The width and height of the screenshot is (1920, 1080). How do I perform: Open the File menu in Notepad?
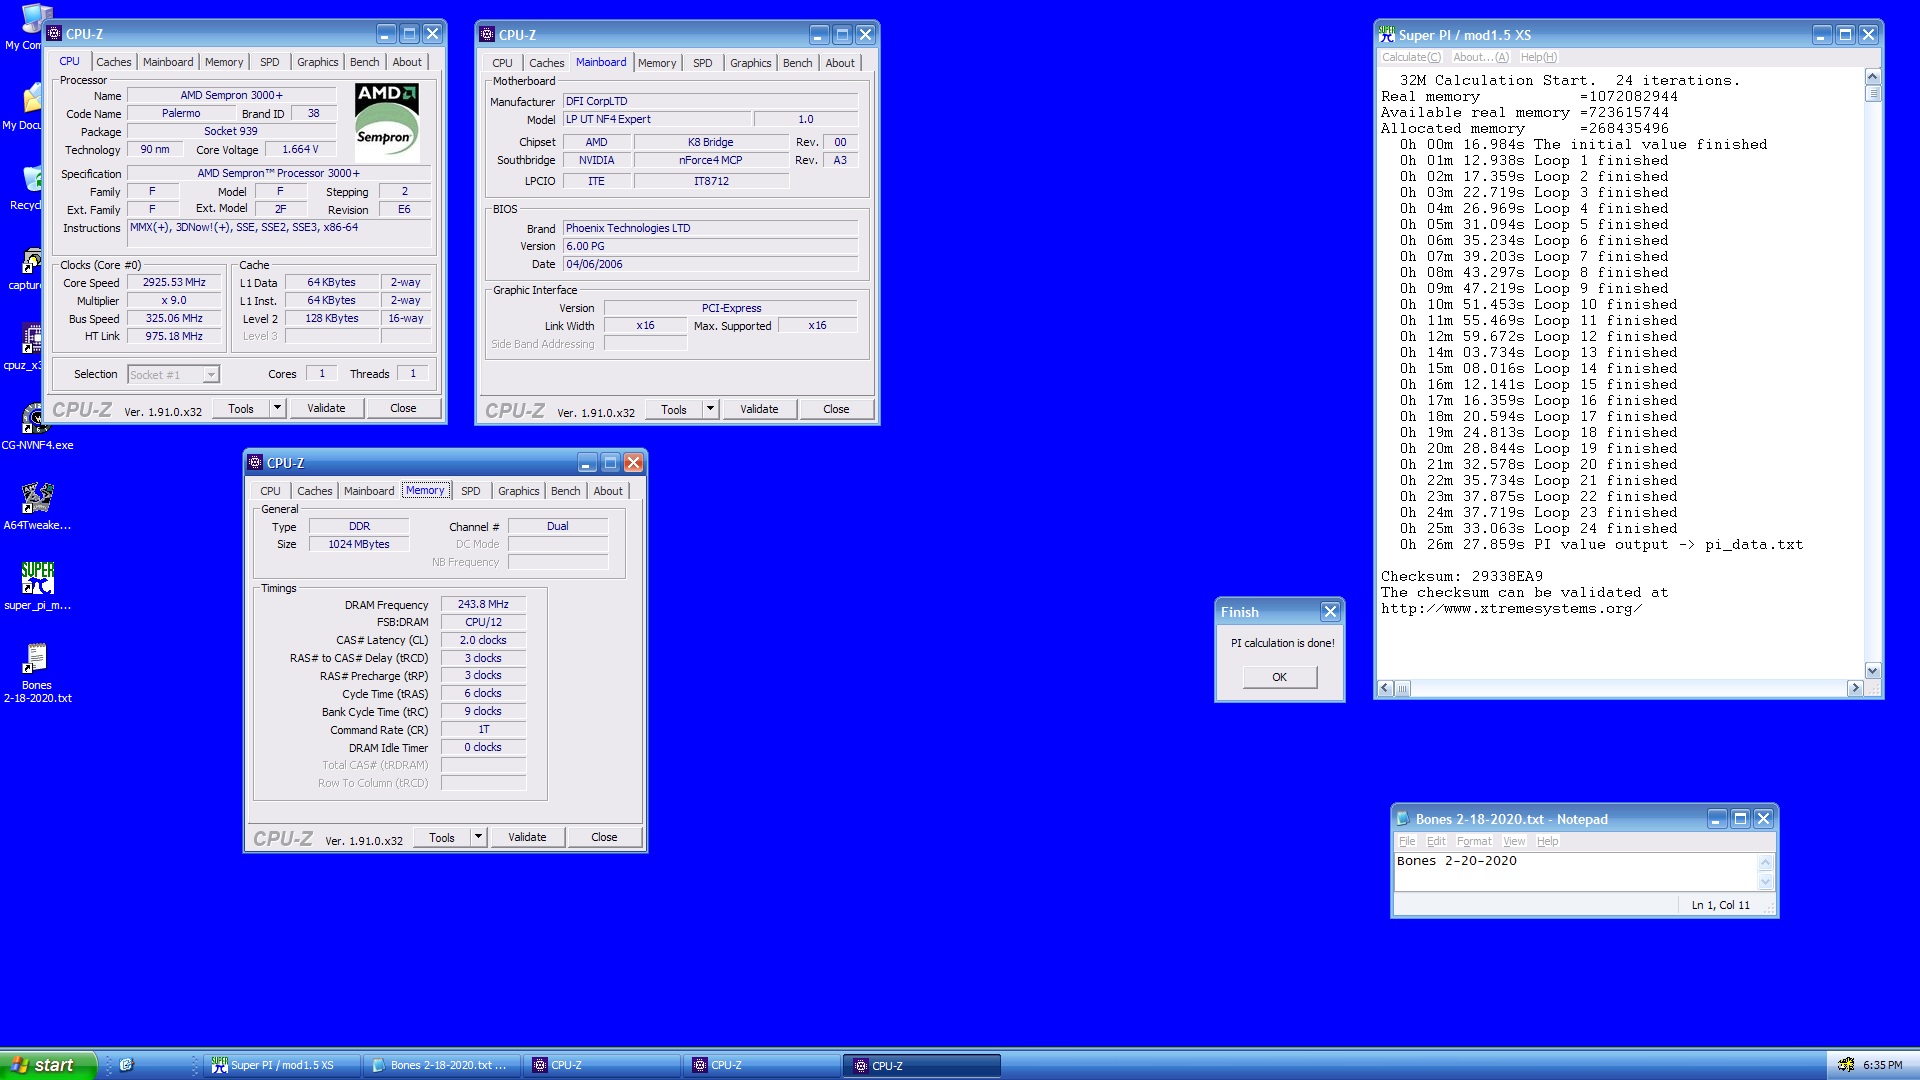1407,841
